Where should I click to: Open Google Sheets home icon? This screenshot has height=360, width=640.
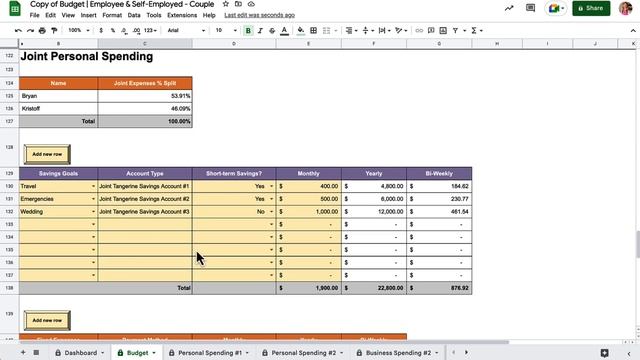click(x=15, y=9)
